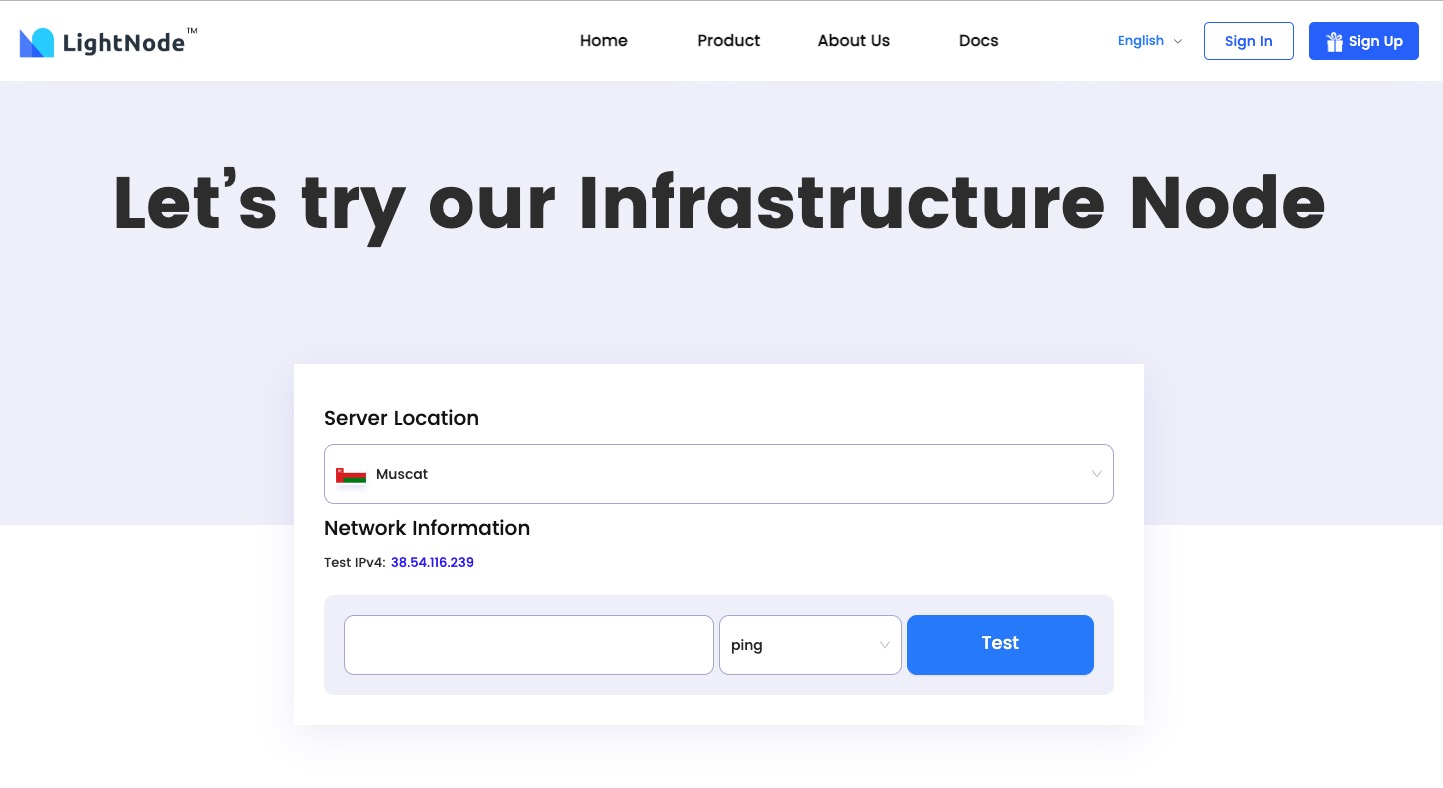This screenshot has width=1443, height=788.
Task: Open the Docs page
Action: [978, 41]
